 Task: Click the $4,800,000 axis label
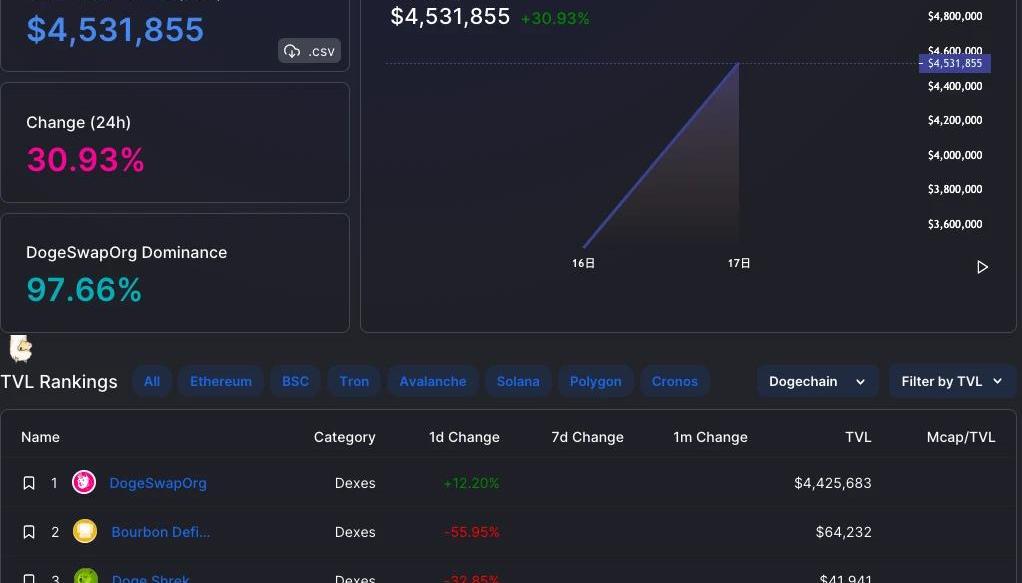point(955,16)
